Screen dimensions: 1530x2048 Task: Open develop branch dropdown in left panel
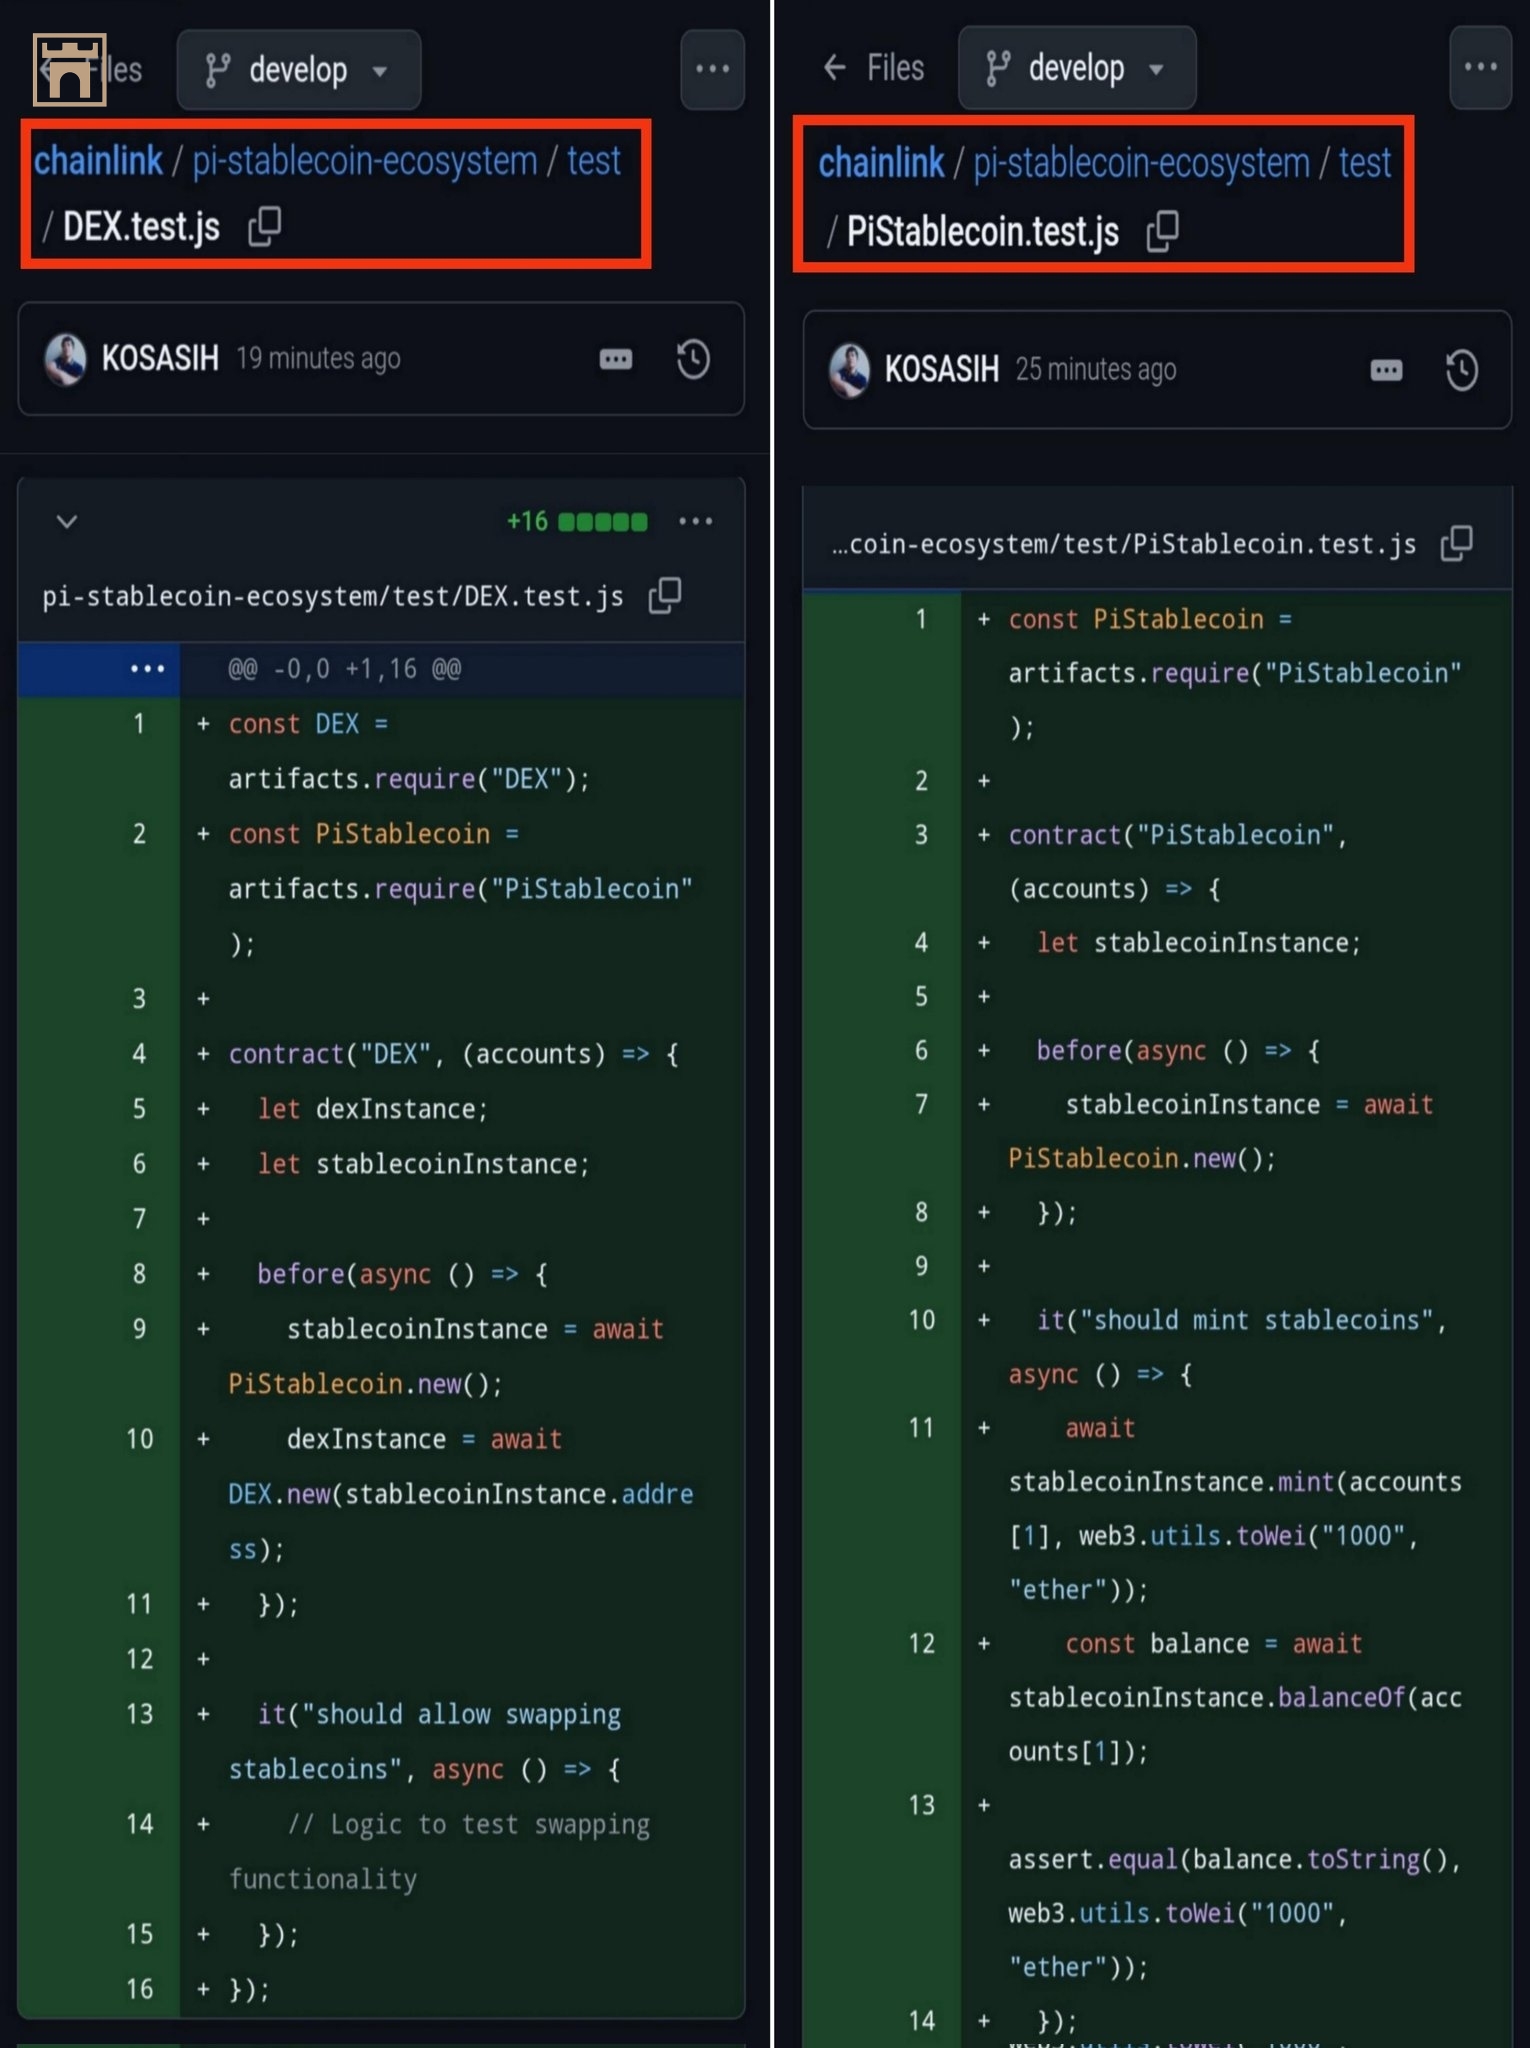[298, 70]
